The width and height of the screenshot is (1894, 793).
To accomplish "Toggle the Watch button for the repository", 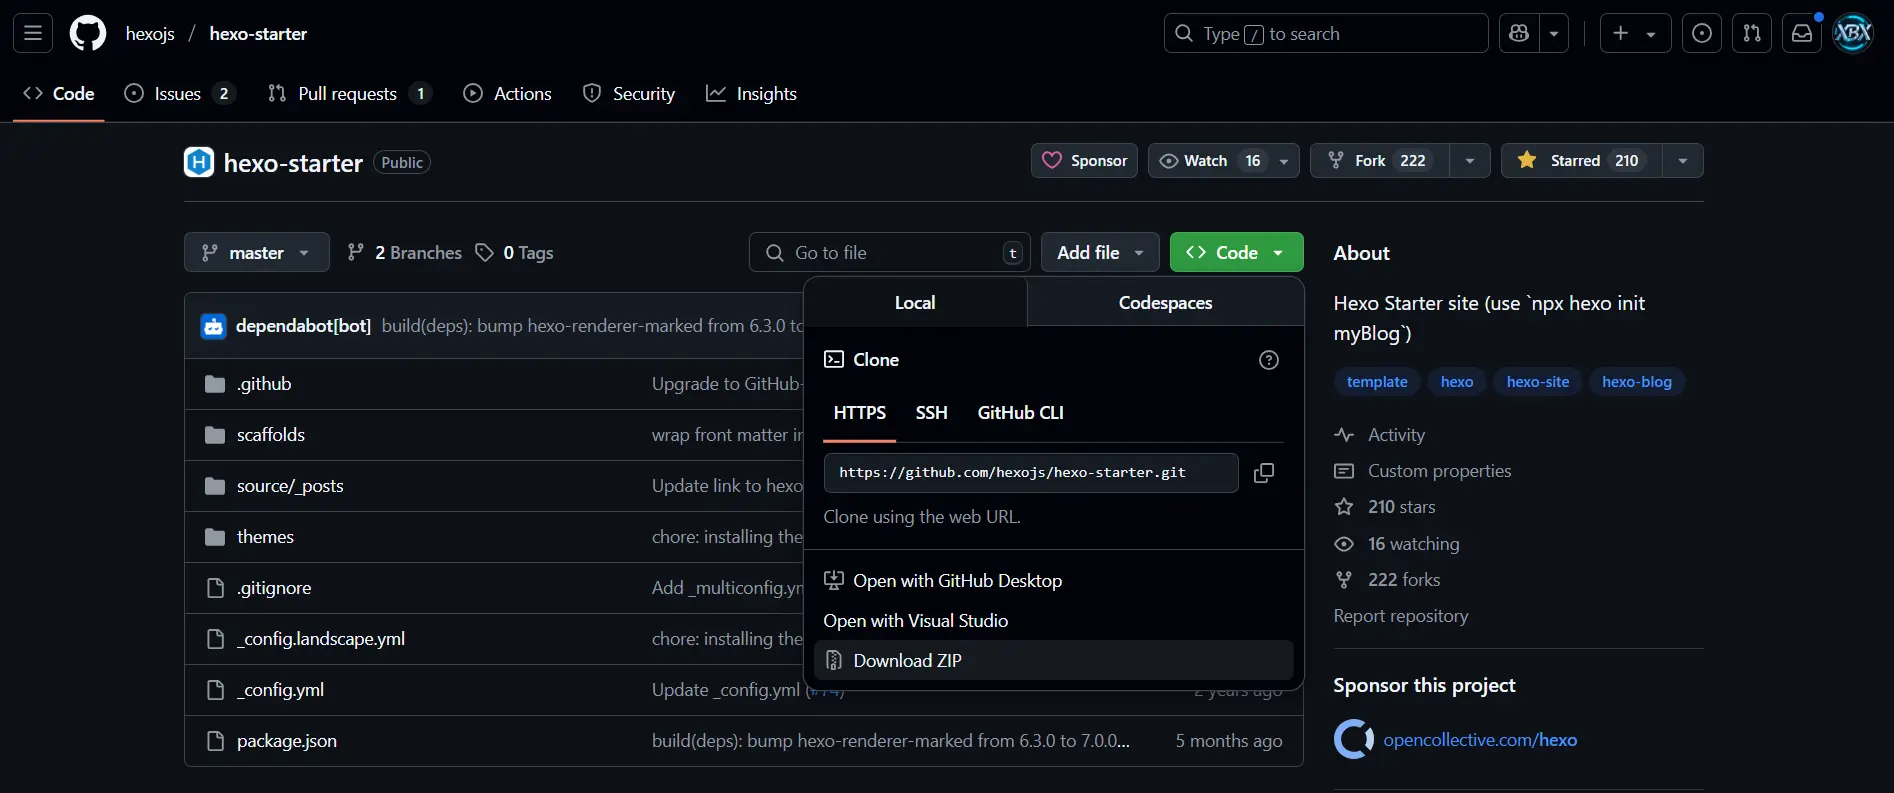I will 1207,161.
